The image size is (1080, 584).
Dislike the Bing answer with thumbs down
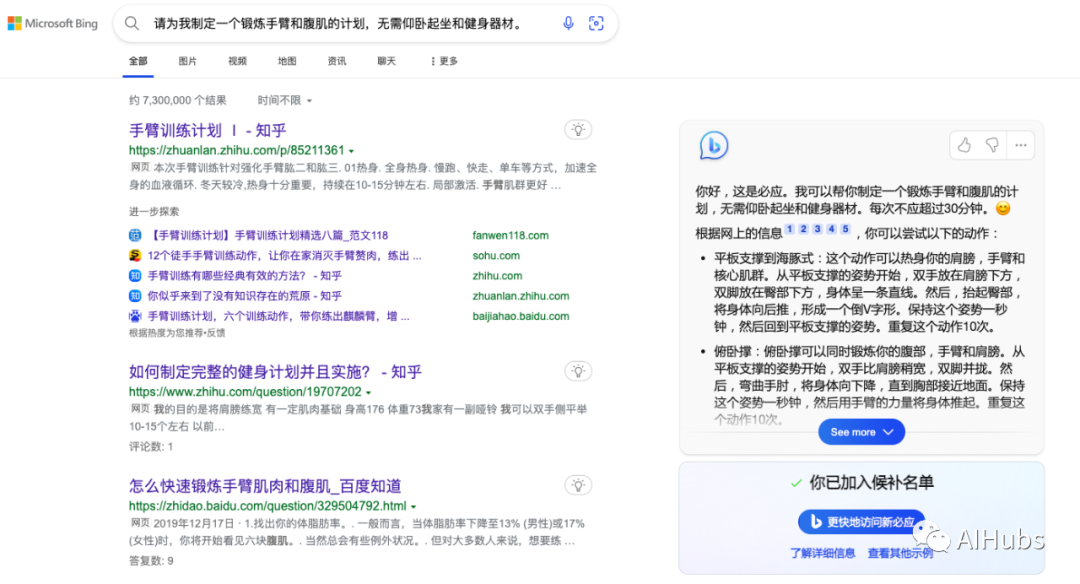tap(992, 145)
